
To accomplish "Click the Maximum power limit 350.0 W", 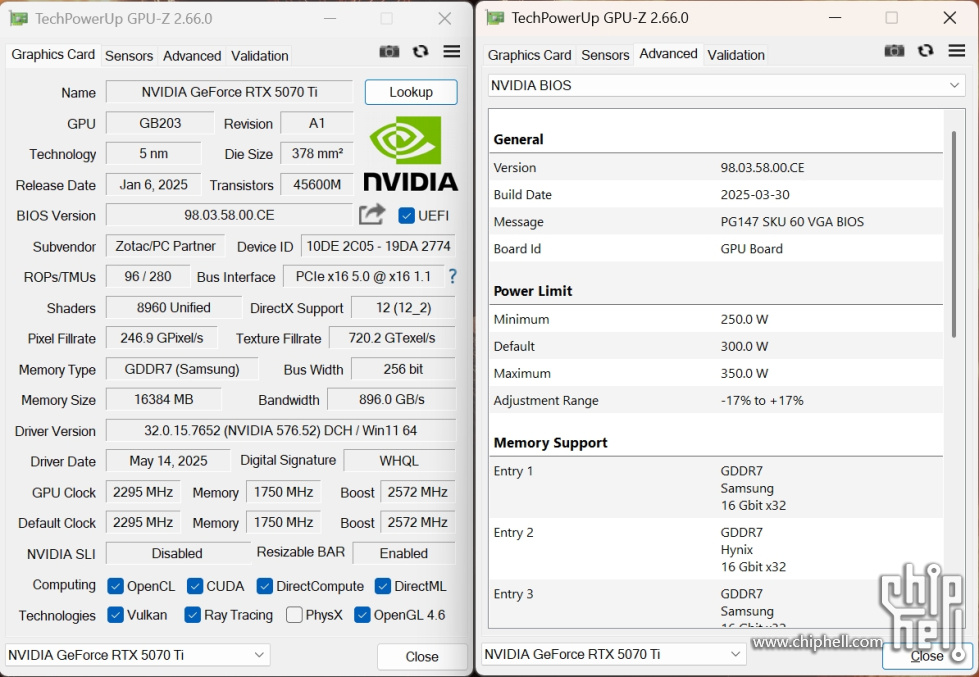I will click(744, 373).
